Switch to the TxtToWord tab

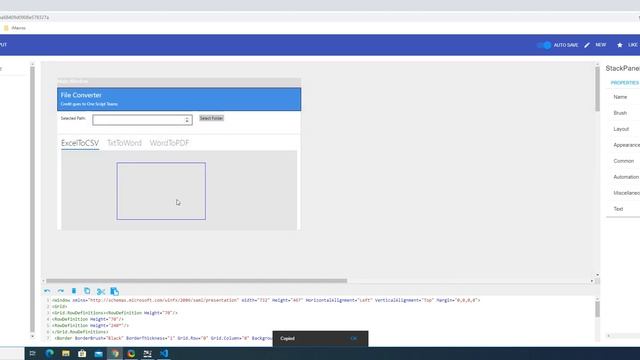tap(124, 143)
